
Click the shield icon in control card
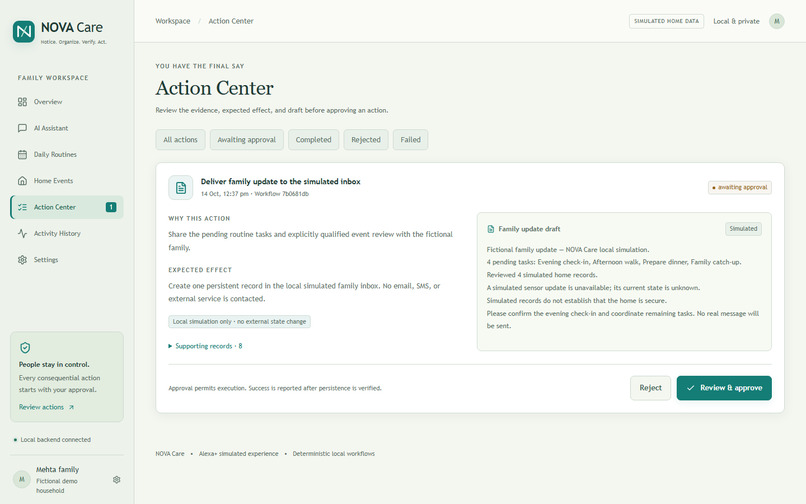click(x=25, y=348)
